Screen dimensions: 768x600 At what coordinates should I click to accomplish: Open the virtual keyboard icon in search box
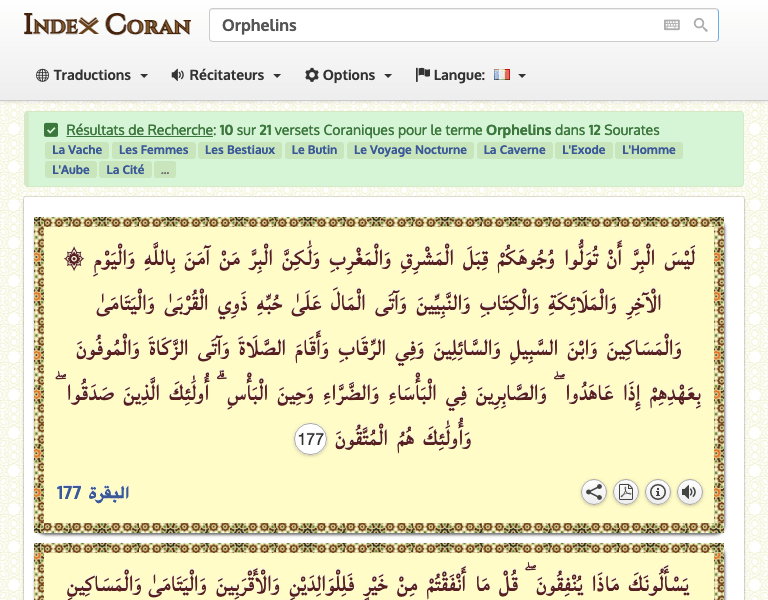(672, 25)
